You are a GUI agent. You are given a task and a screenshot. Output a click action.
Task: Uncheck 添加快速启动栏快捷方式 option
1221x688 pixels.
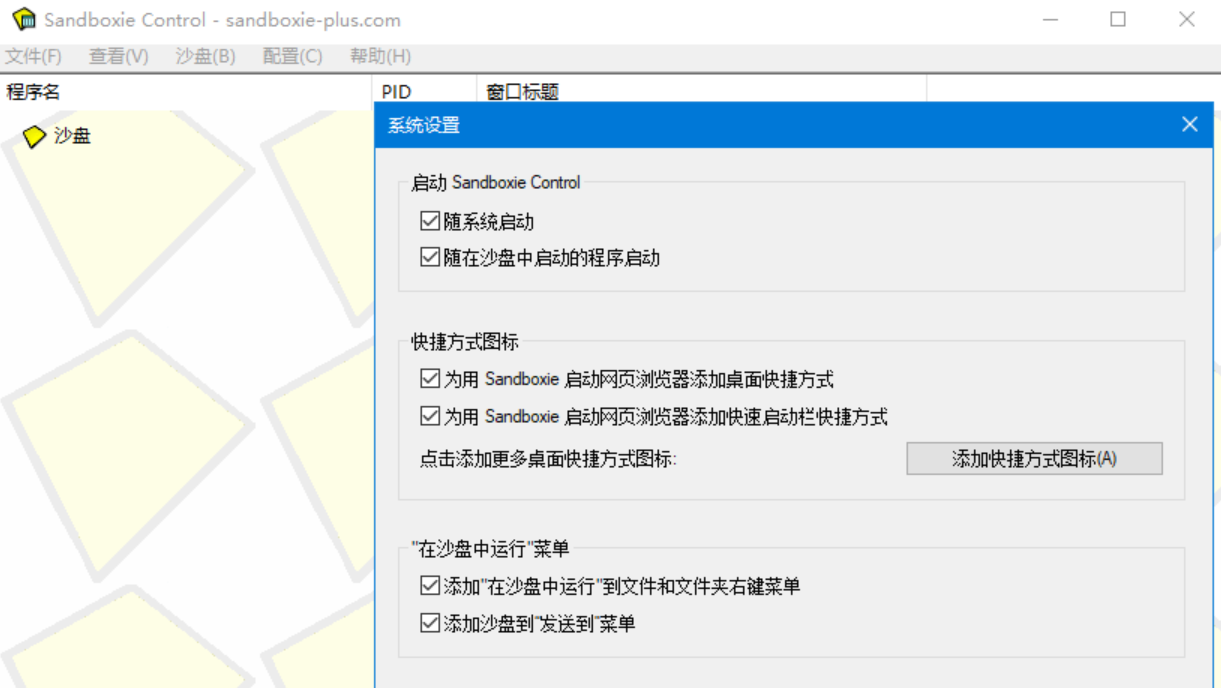point(430,416)
